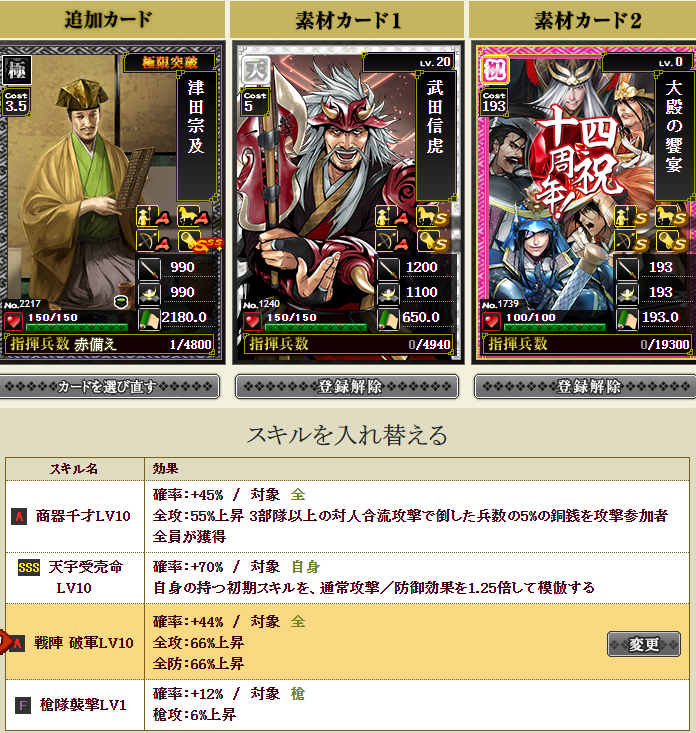Click 登録解除 under 武田信虎 card
Image resolution: width=696 pixels, height=733 pixels.
click(x=347, y=387)
